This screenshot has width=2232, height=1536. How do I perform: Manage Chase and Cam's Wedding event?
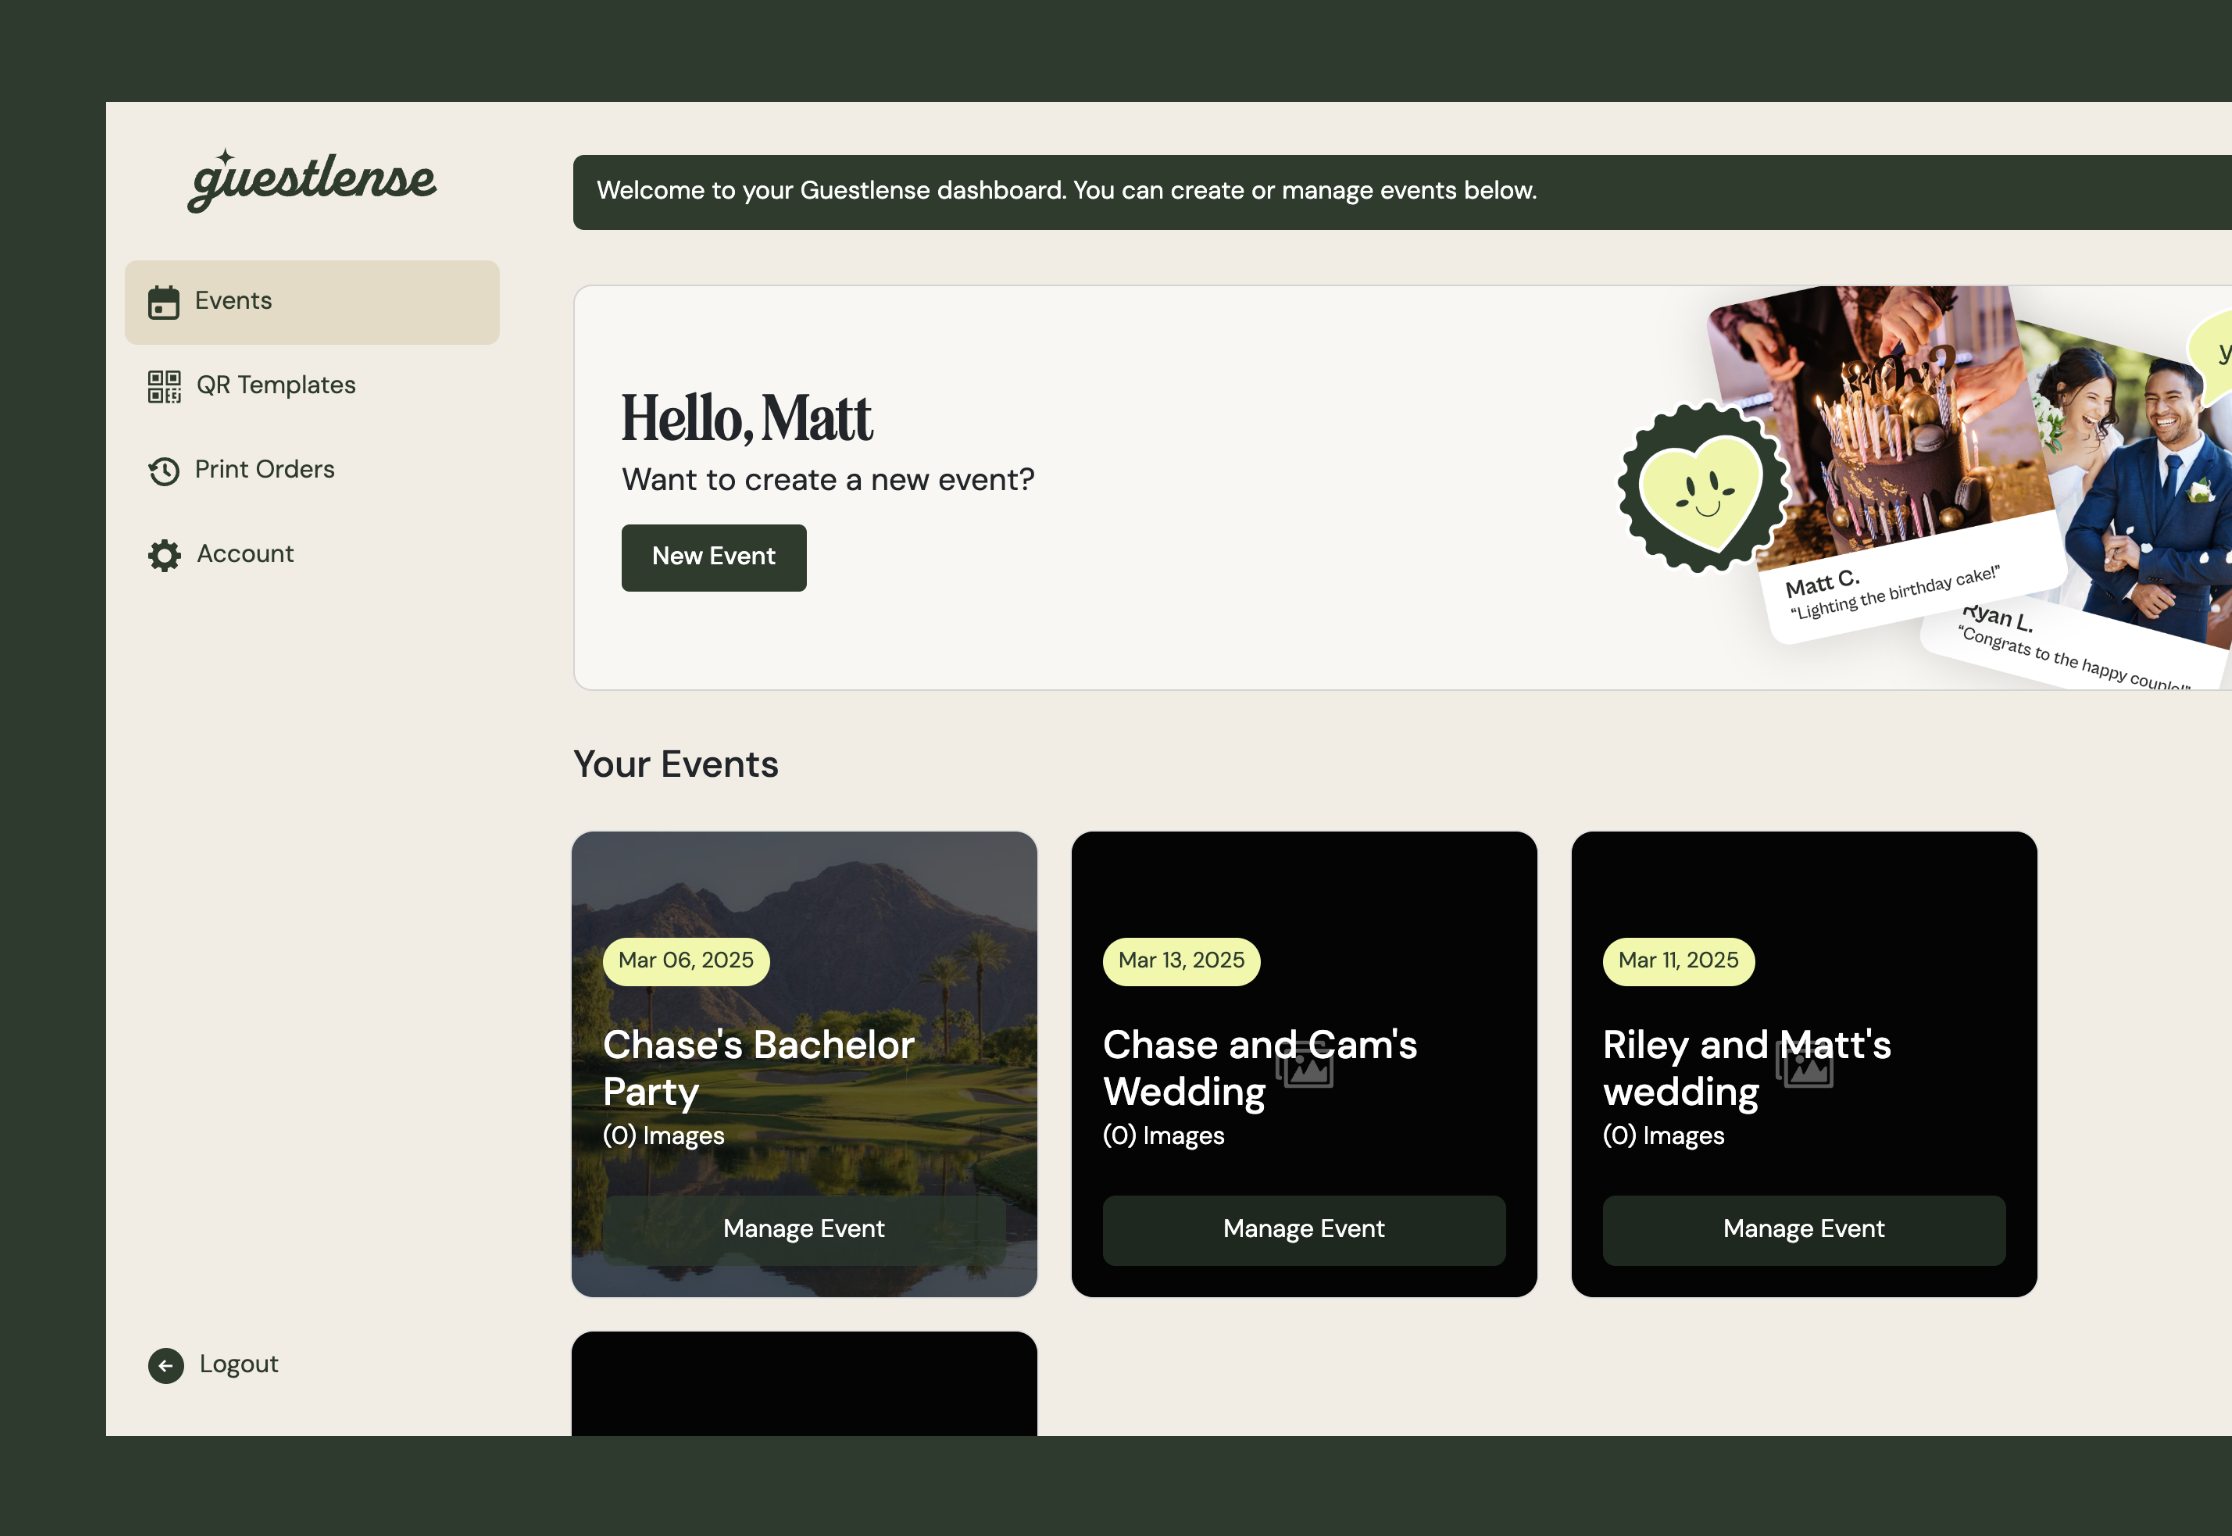click(1304, 1229)
